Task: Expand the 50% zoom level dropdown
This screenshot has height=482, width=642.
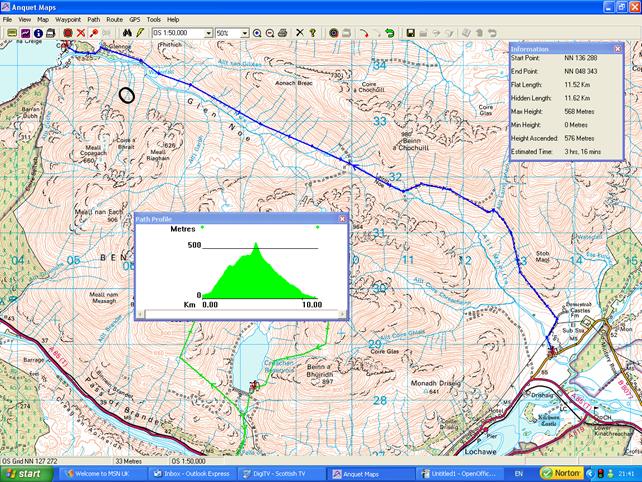Action: 244,33
